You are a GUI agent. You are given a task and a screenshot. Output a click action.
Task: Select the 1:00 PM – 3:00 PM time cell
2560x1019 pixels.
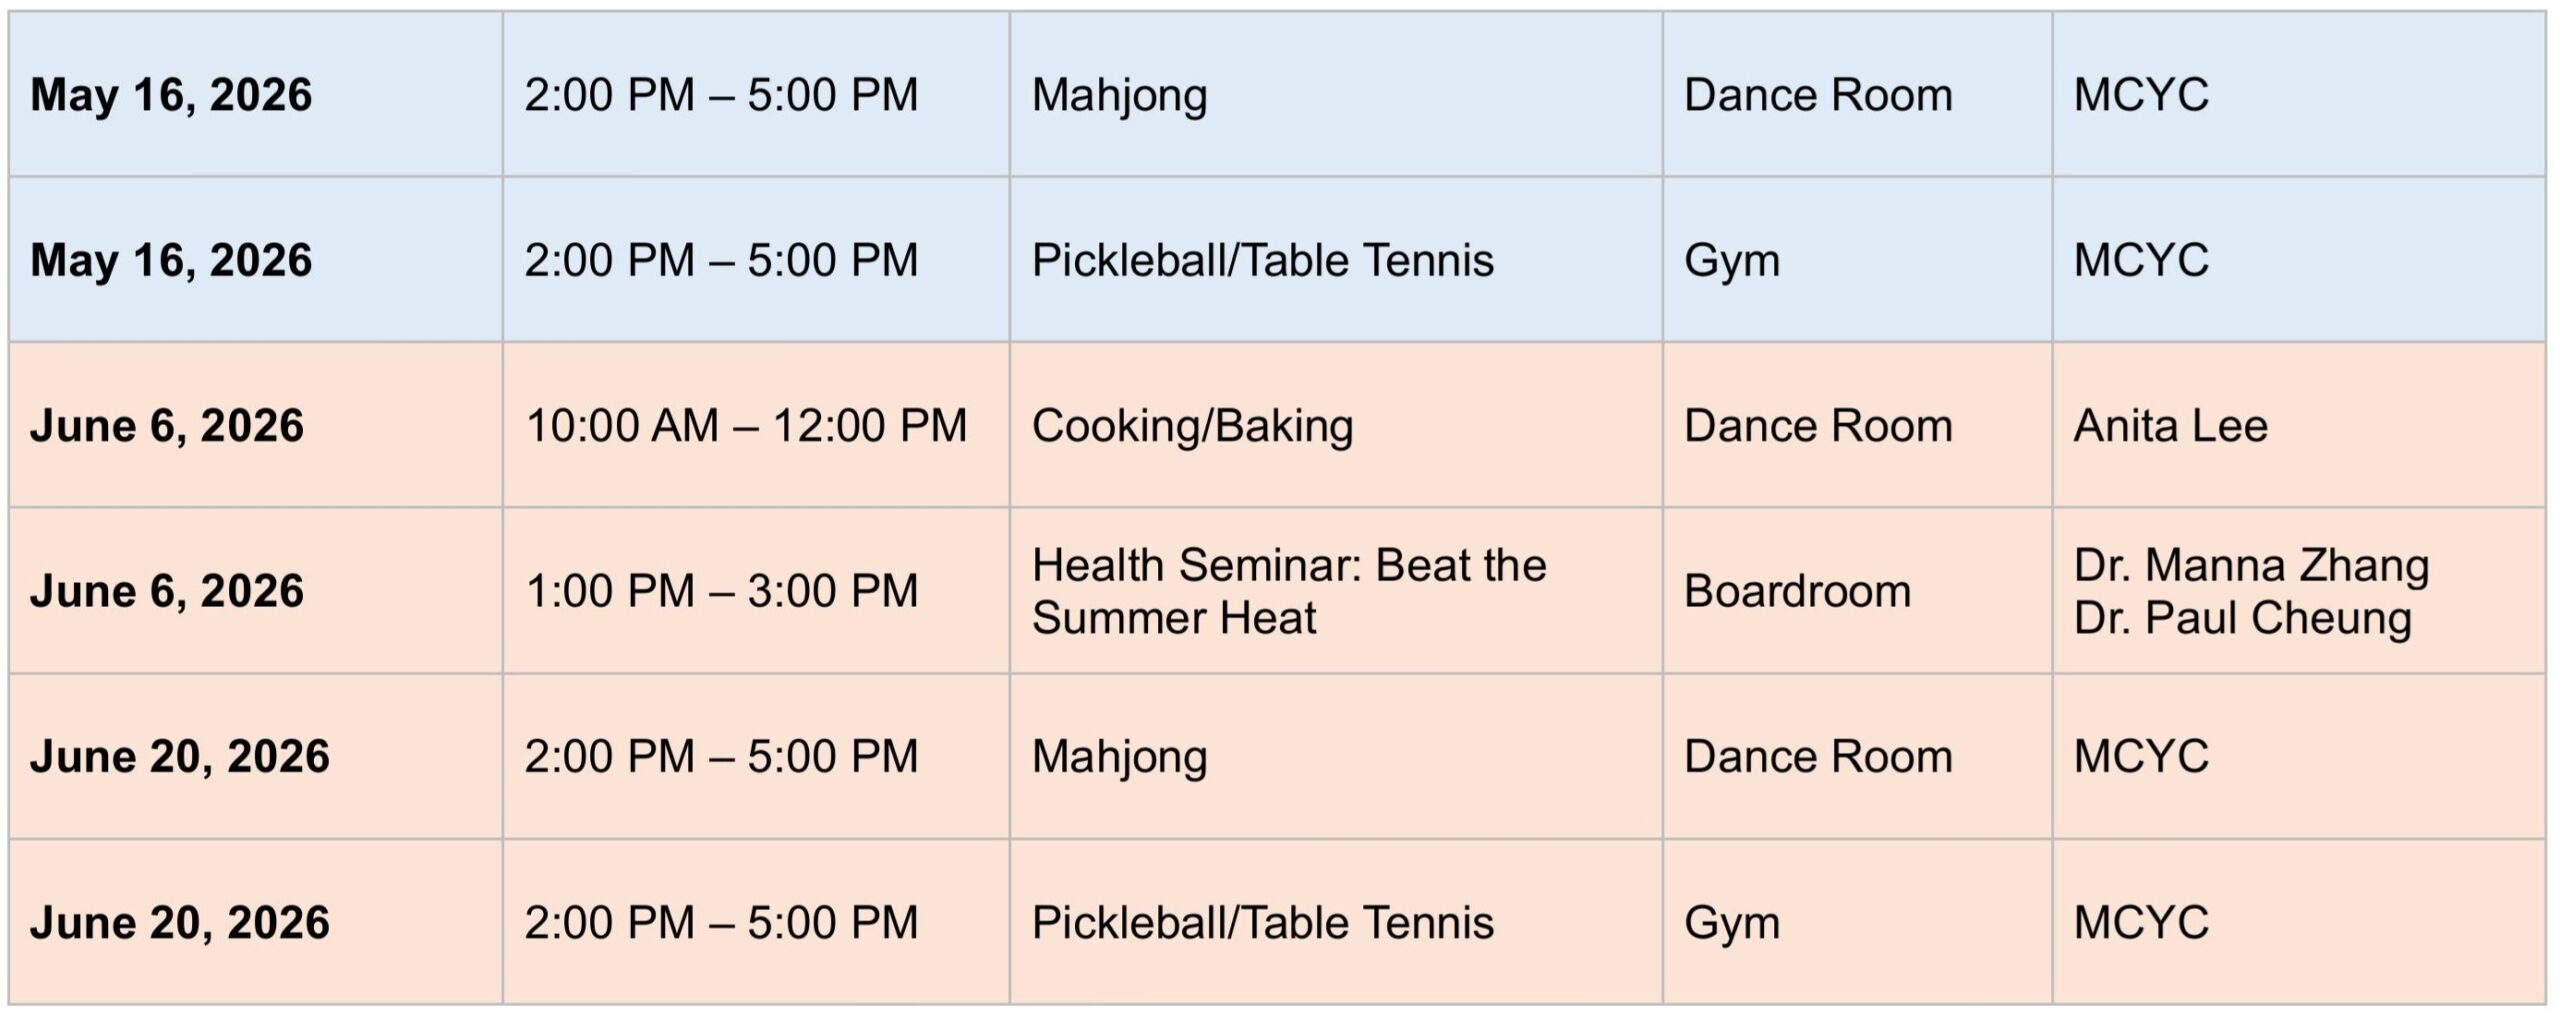(721, 591)
